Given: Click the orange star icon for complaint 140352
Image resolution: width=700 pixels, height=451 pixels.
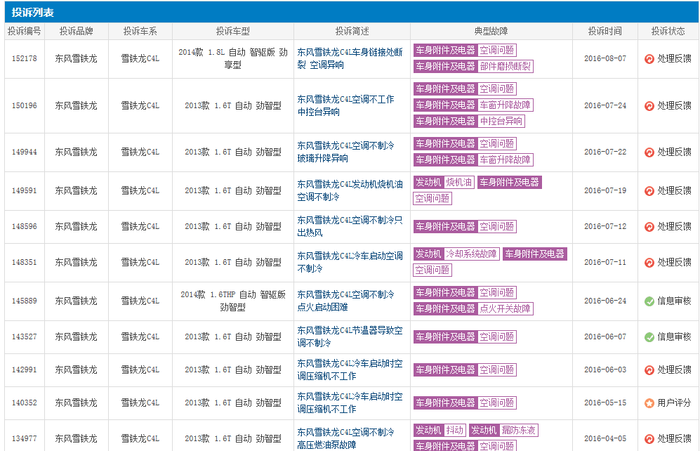Looking at the screenshot, I should (649, 403).
